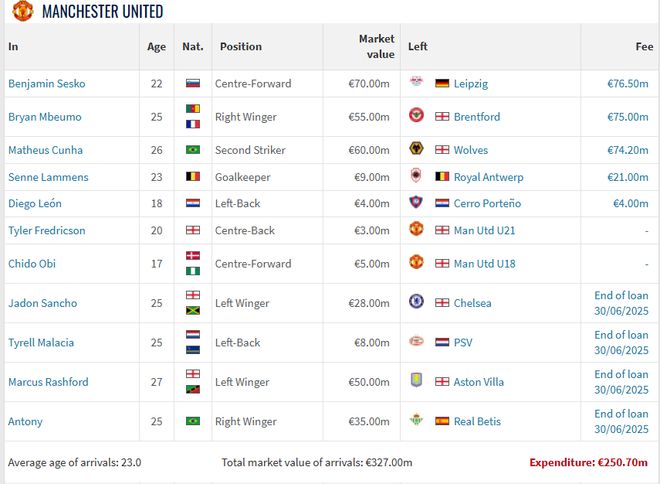Click the Brentford club crest icon

click(x=417, y=117)
